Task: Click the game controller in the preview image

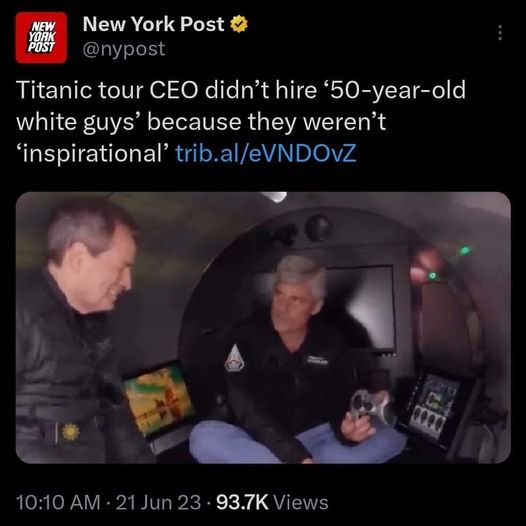Action: 369,407
